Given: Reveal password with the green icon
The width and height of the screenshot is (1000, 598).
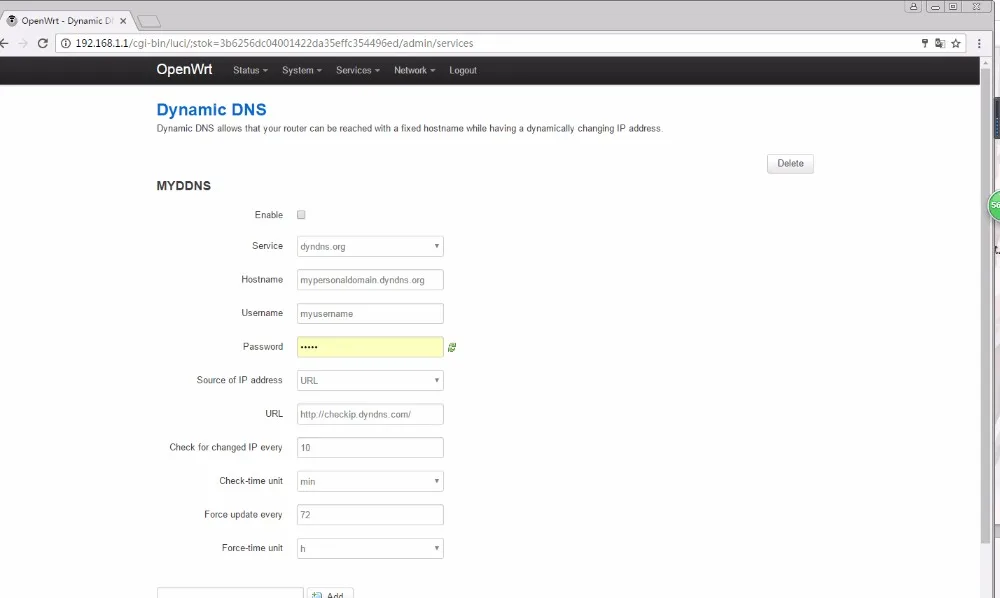Looking at the screenshot, I should click(452, 347).
